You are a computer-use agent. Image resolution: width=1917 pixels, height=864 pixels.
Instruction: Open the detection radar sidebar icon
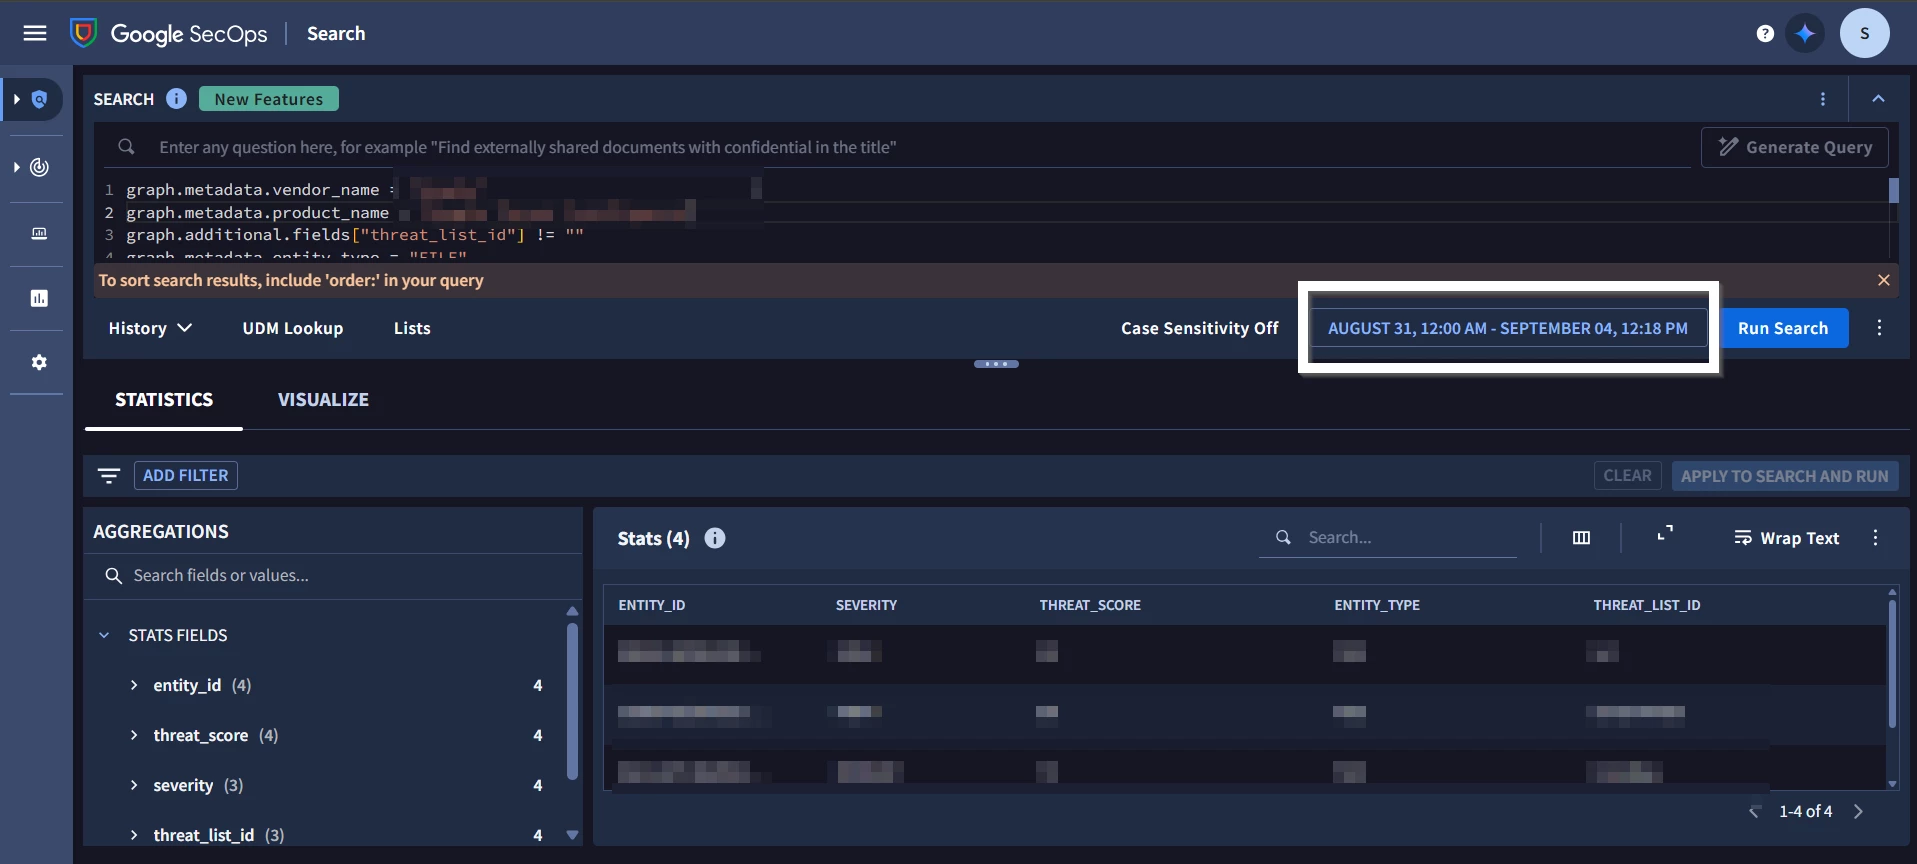click(40, 167)
